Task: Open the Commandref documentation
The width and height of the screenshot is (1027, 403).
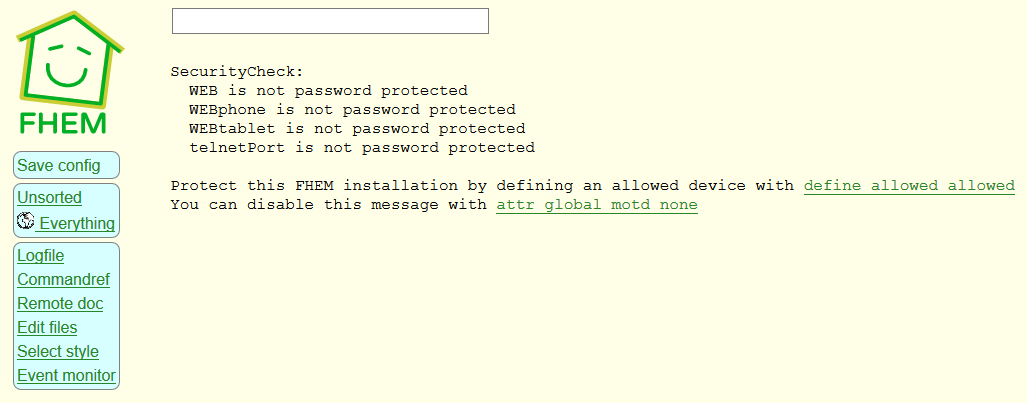Action: point(64,280)
